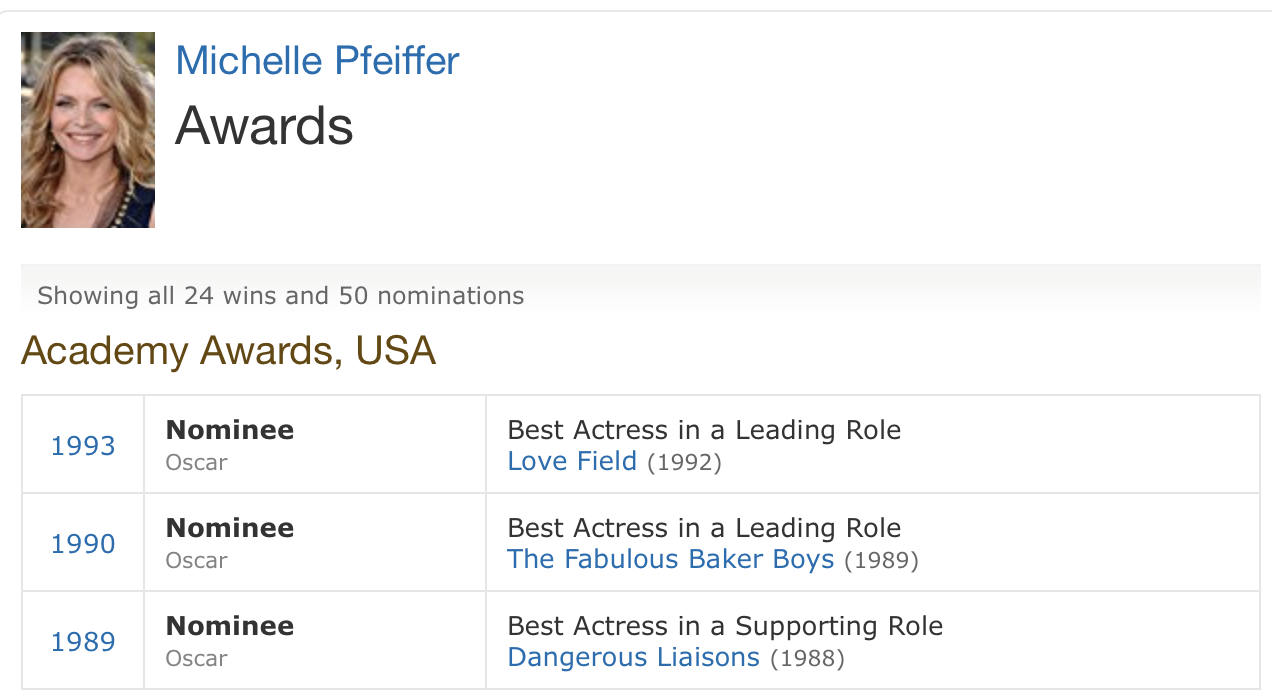The width and height of the screenshot is (1272, 692).
Task: Select the 1989 year link
Action: coord(83,642)
